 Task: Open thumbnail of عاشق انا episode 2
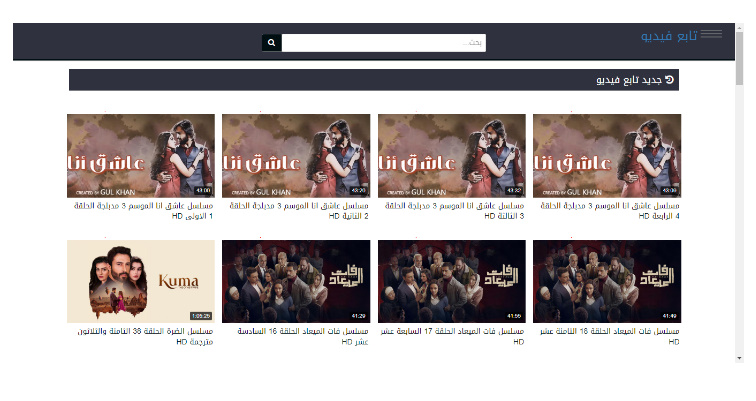click(x=296, y=155)
